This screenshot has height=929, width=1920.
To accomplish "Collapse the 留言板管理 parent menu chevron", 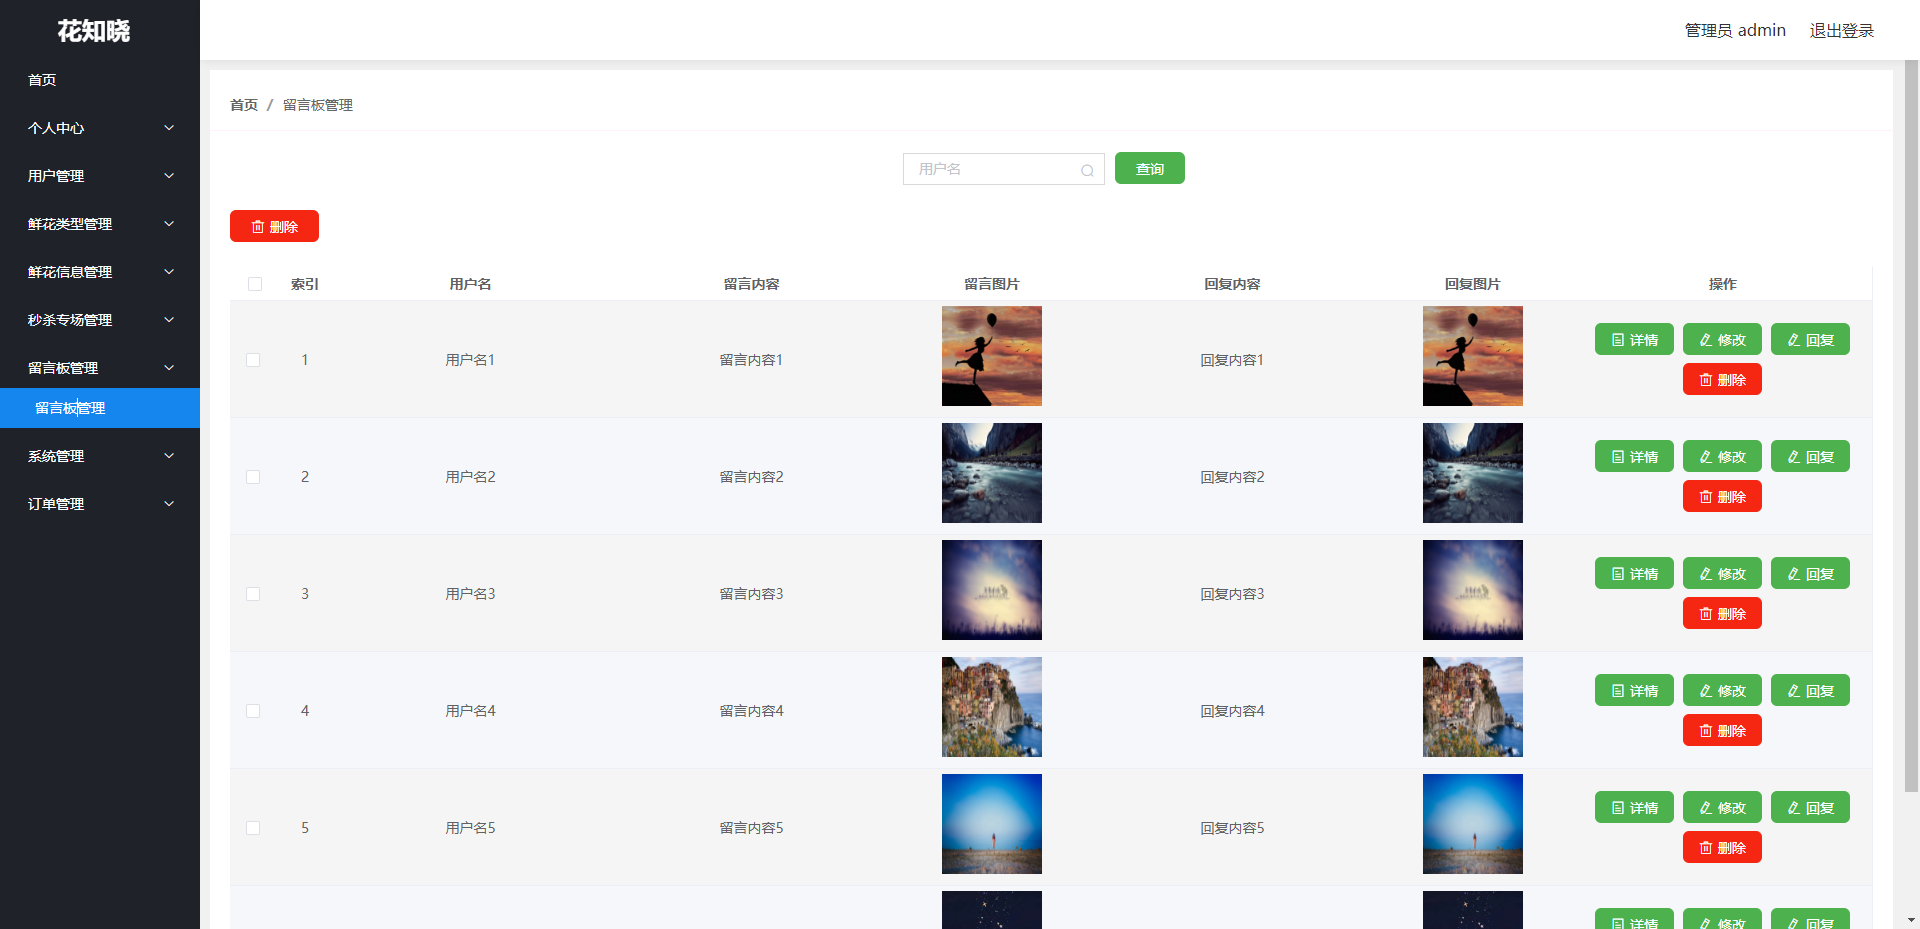I will pyautogui.click(x=169, y=368).
